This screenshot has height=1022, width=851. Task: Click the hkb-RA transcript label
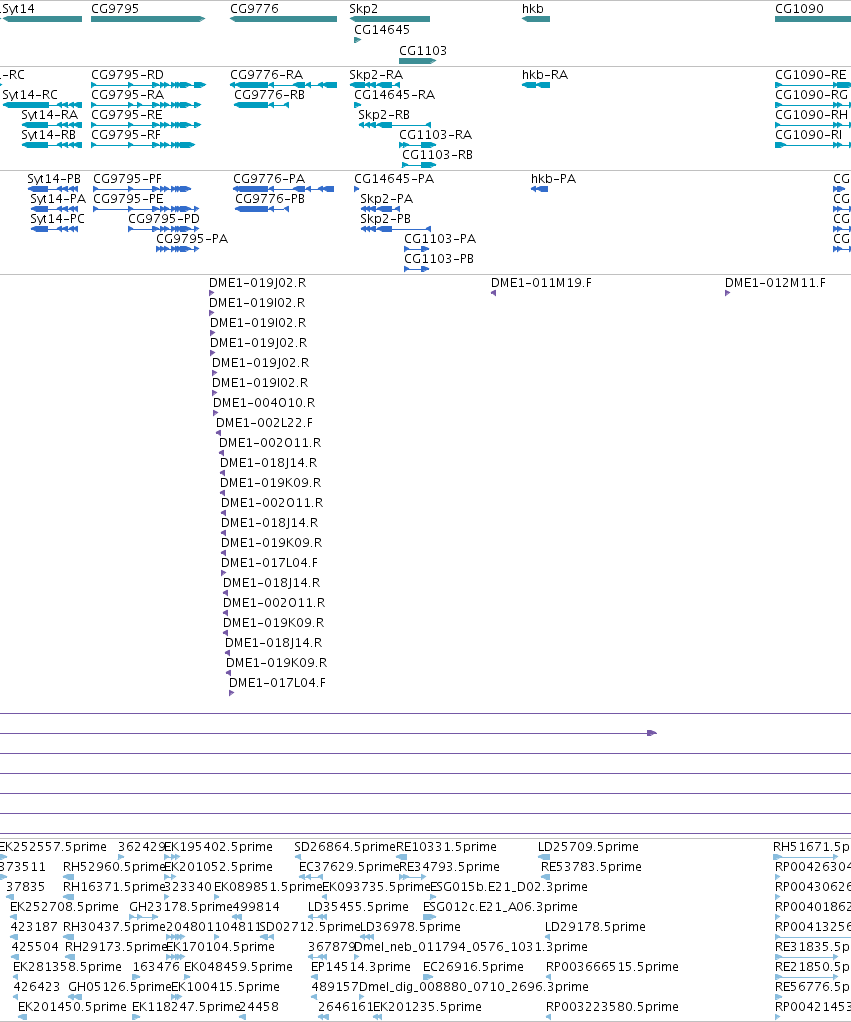(545, 75)
